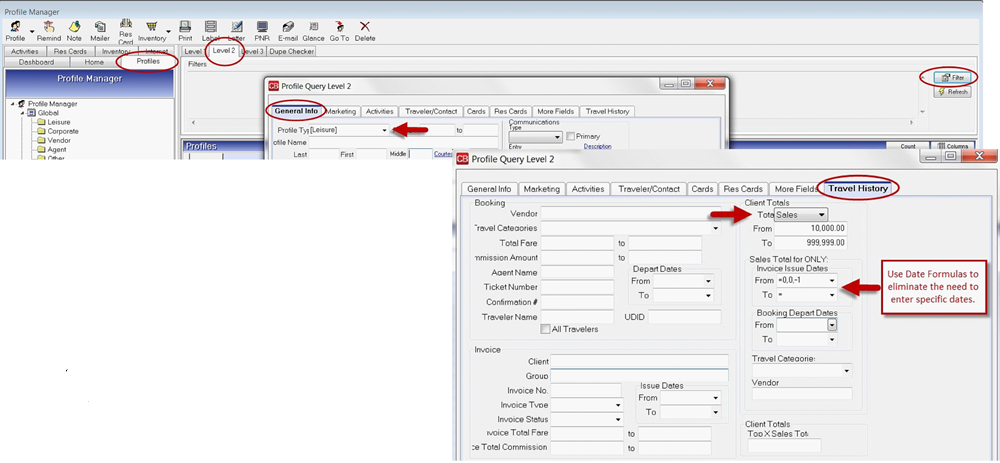This screenshot has width=1000, height=463.
Task: Click the PNR toolbar icon
Action: [x=262, y=27]
